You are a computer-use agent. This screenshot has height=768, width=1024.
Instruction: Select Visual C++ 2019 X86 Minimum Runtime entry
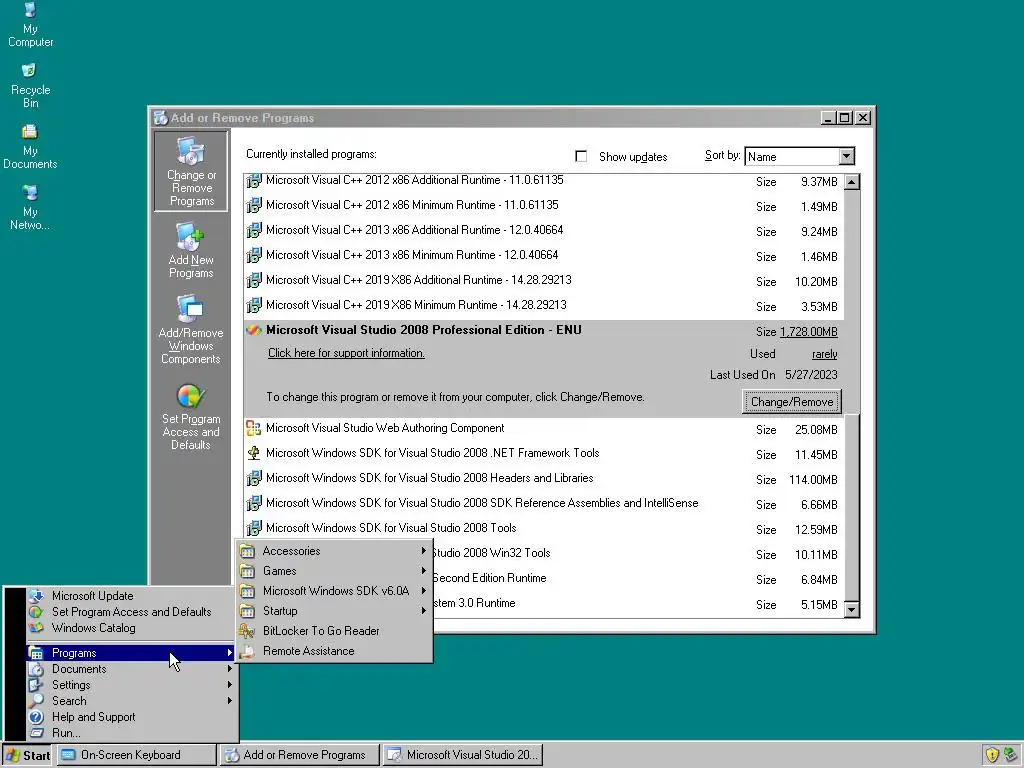coord(543,306)
